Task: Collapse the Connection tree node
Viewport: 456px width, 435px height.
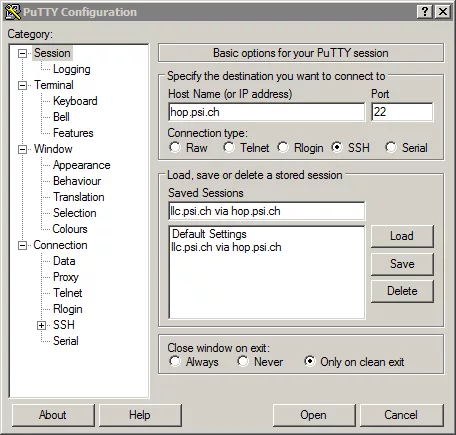Action: [x=22, y=246]
